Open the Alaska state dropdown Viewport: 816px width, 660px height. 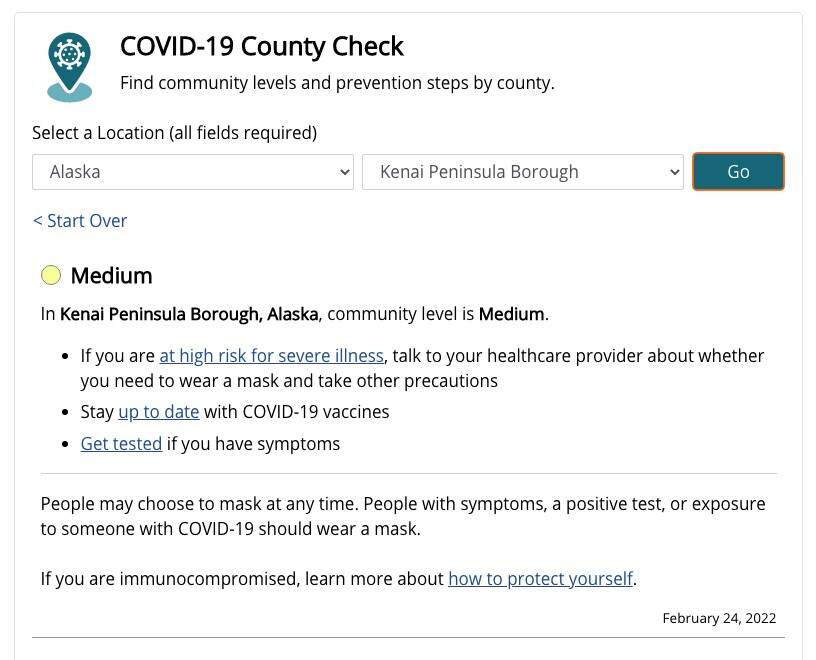click(193, 172)
